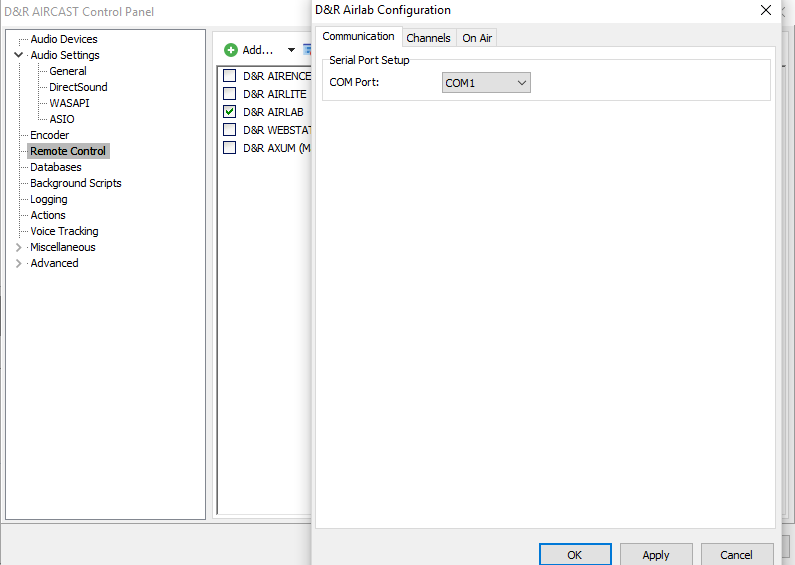The width and height of the screenshot is (795, 565).
Task: Enable the D&R AIRLITE checkbox
Action: tap(230, 94)
